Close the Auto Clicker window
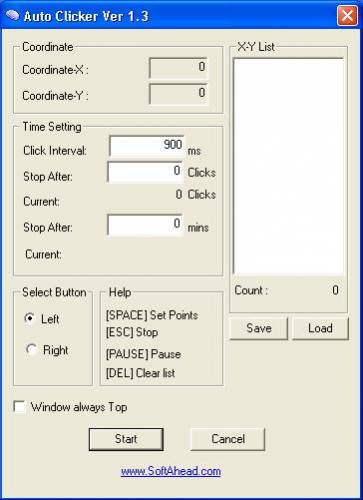363x500 pixels. [x=347, y=15]
